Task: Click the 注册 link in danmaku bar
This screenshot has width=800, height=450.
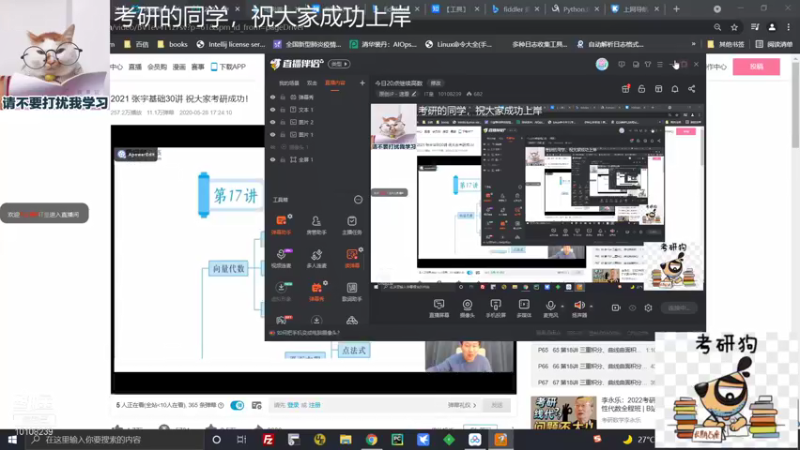Action: click(x=314, y=405)
